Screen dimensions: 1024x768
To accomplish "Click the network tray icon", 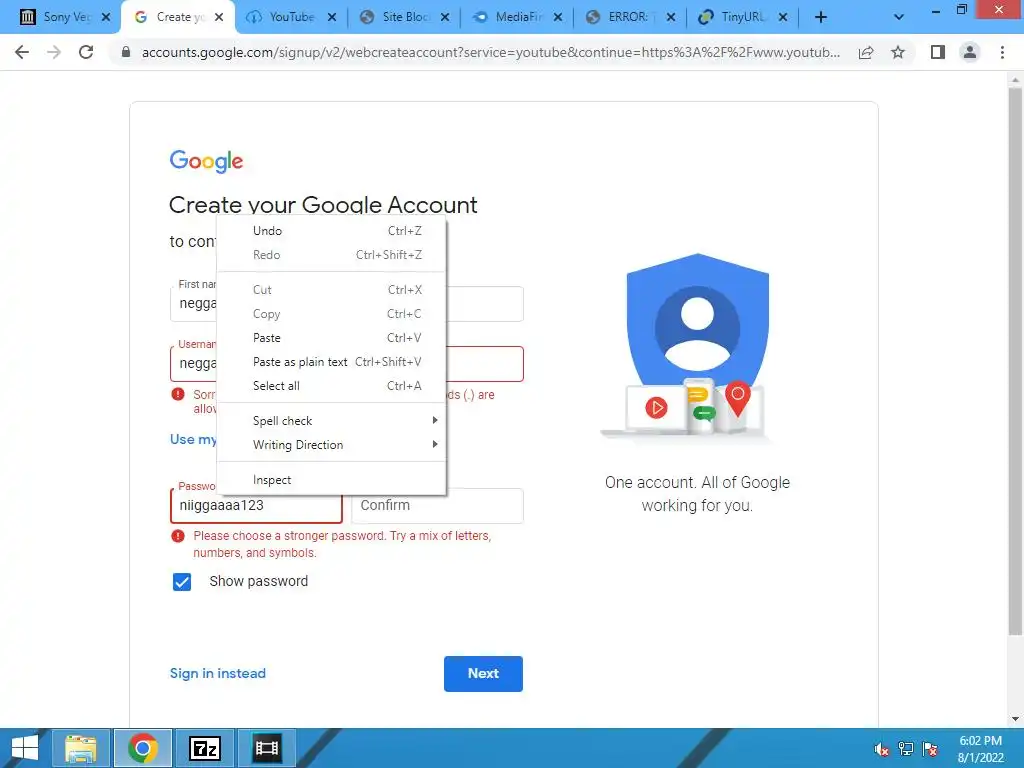I will (x=906, y=749).
